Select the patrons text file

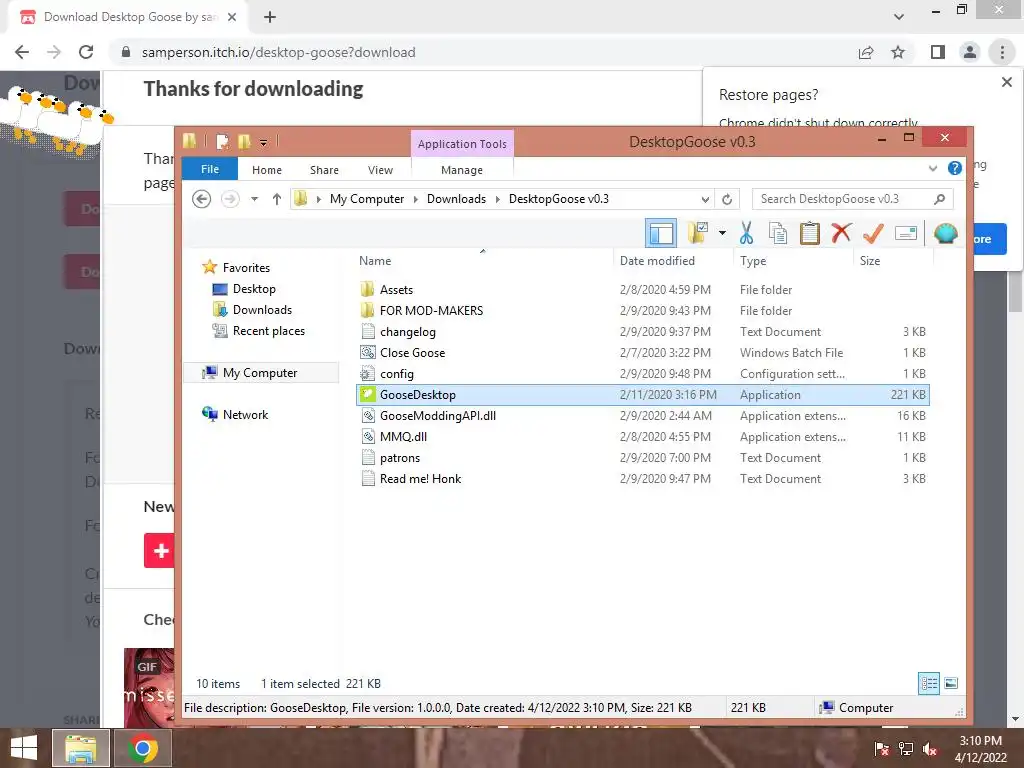(643, 457)
